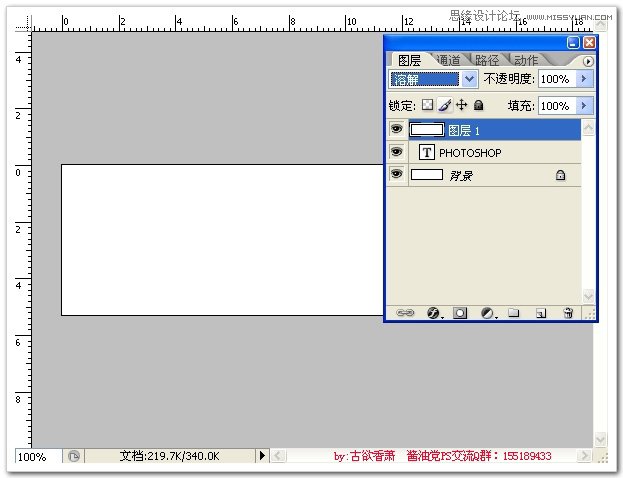Open the layers panel options menu
623x478 pixels.
pos(588,61)
